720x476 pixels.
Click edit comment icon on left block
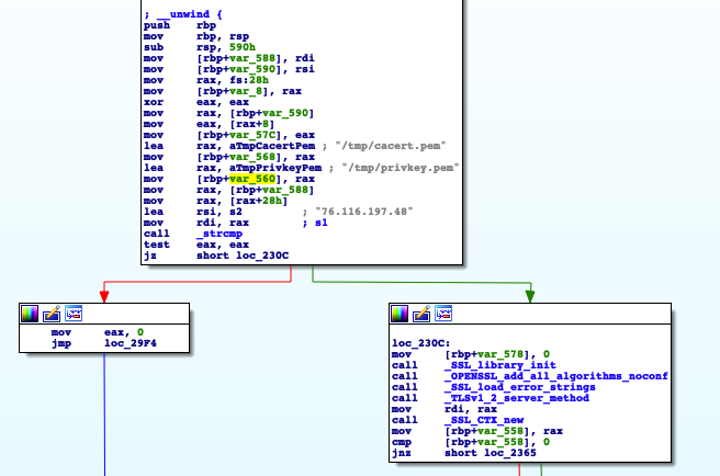tap(52, 313)
